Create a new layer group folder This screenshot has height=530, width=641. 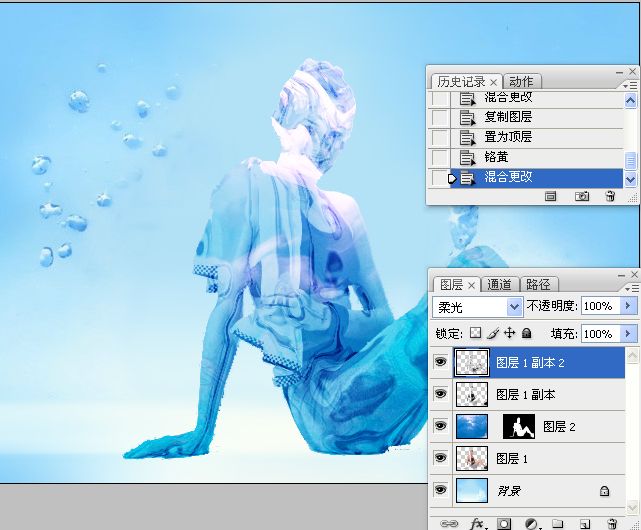click(x=559, y=522)
